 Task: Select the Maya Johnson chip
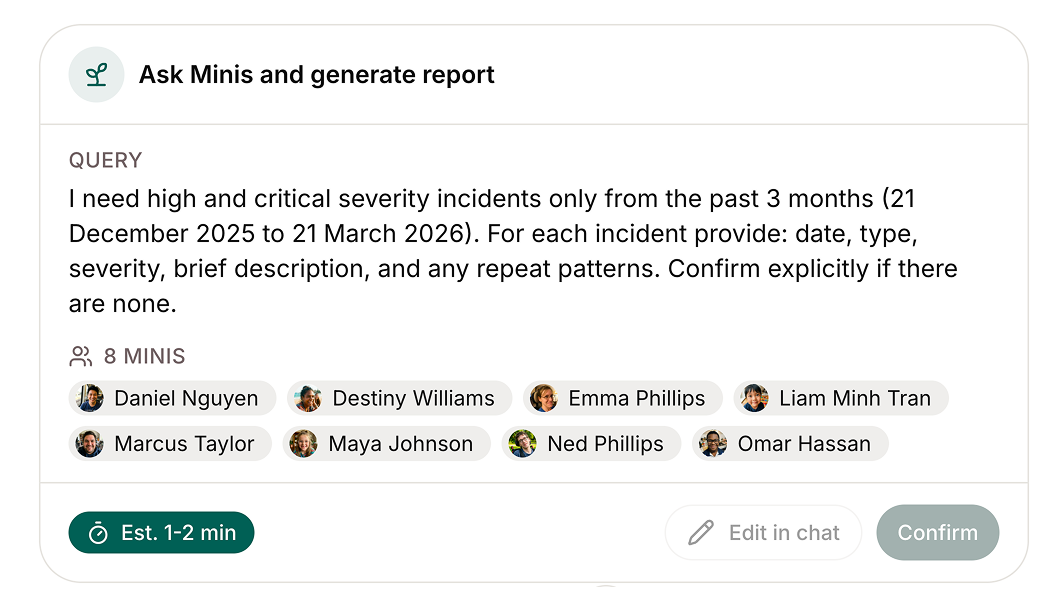(387, 444)
